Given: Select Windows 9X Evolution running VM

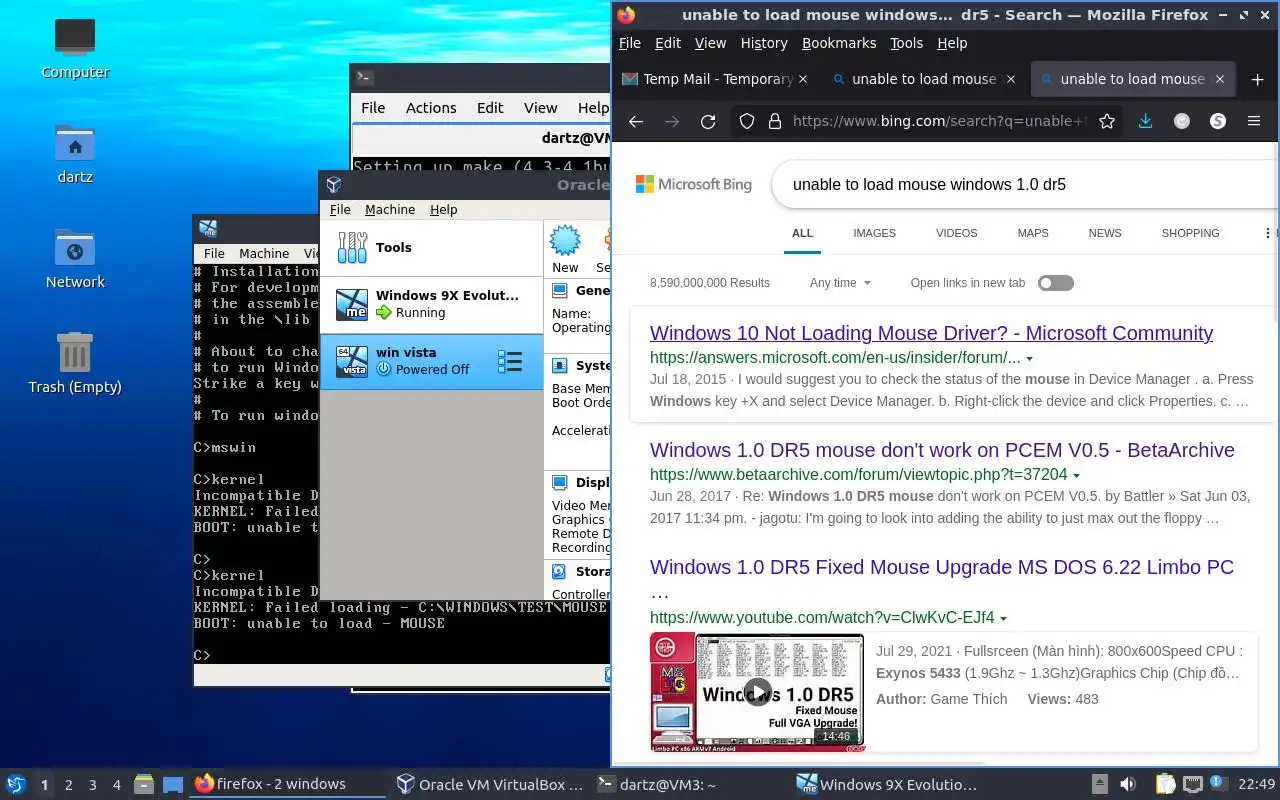Looking at the screenshot, I should point(431,304).
